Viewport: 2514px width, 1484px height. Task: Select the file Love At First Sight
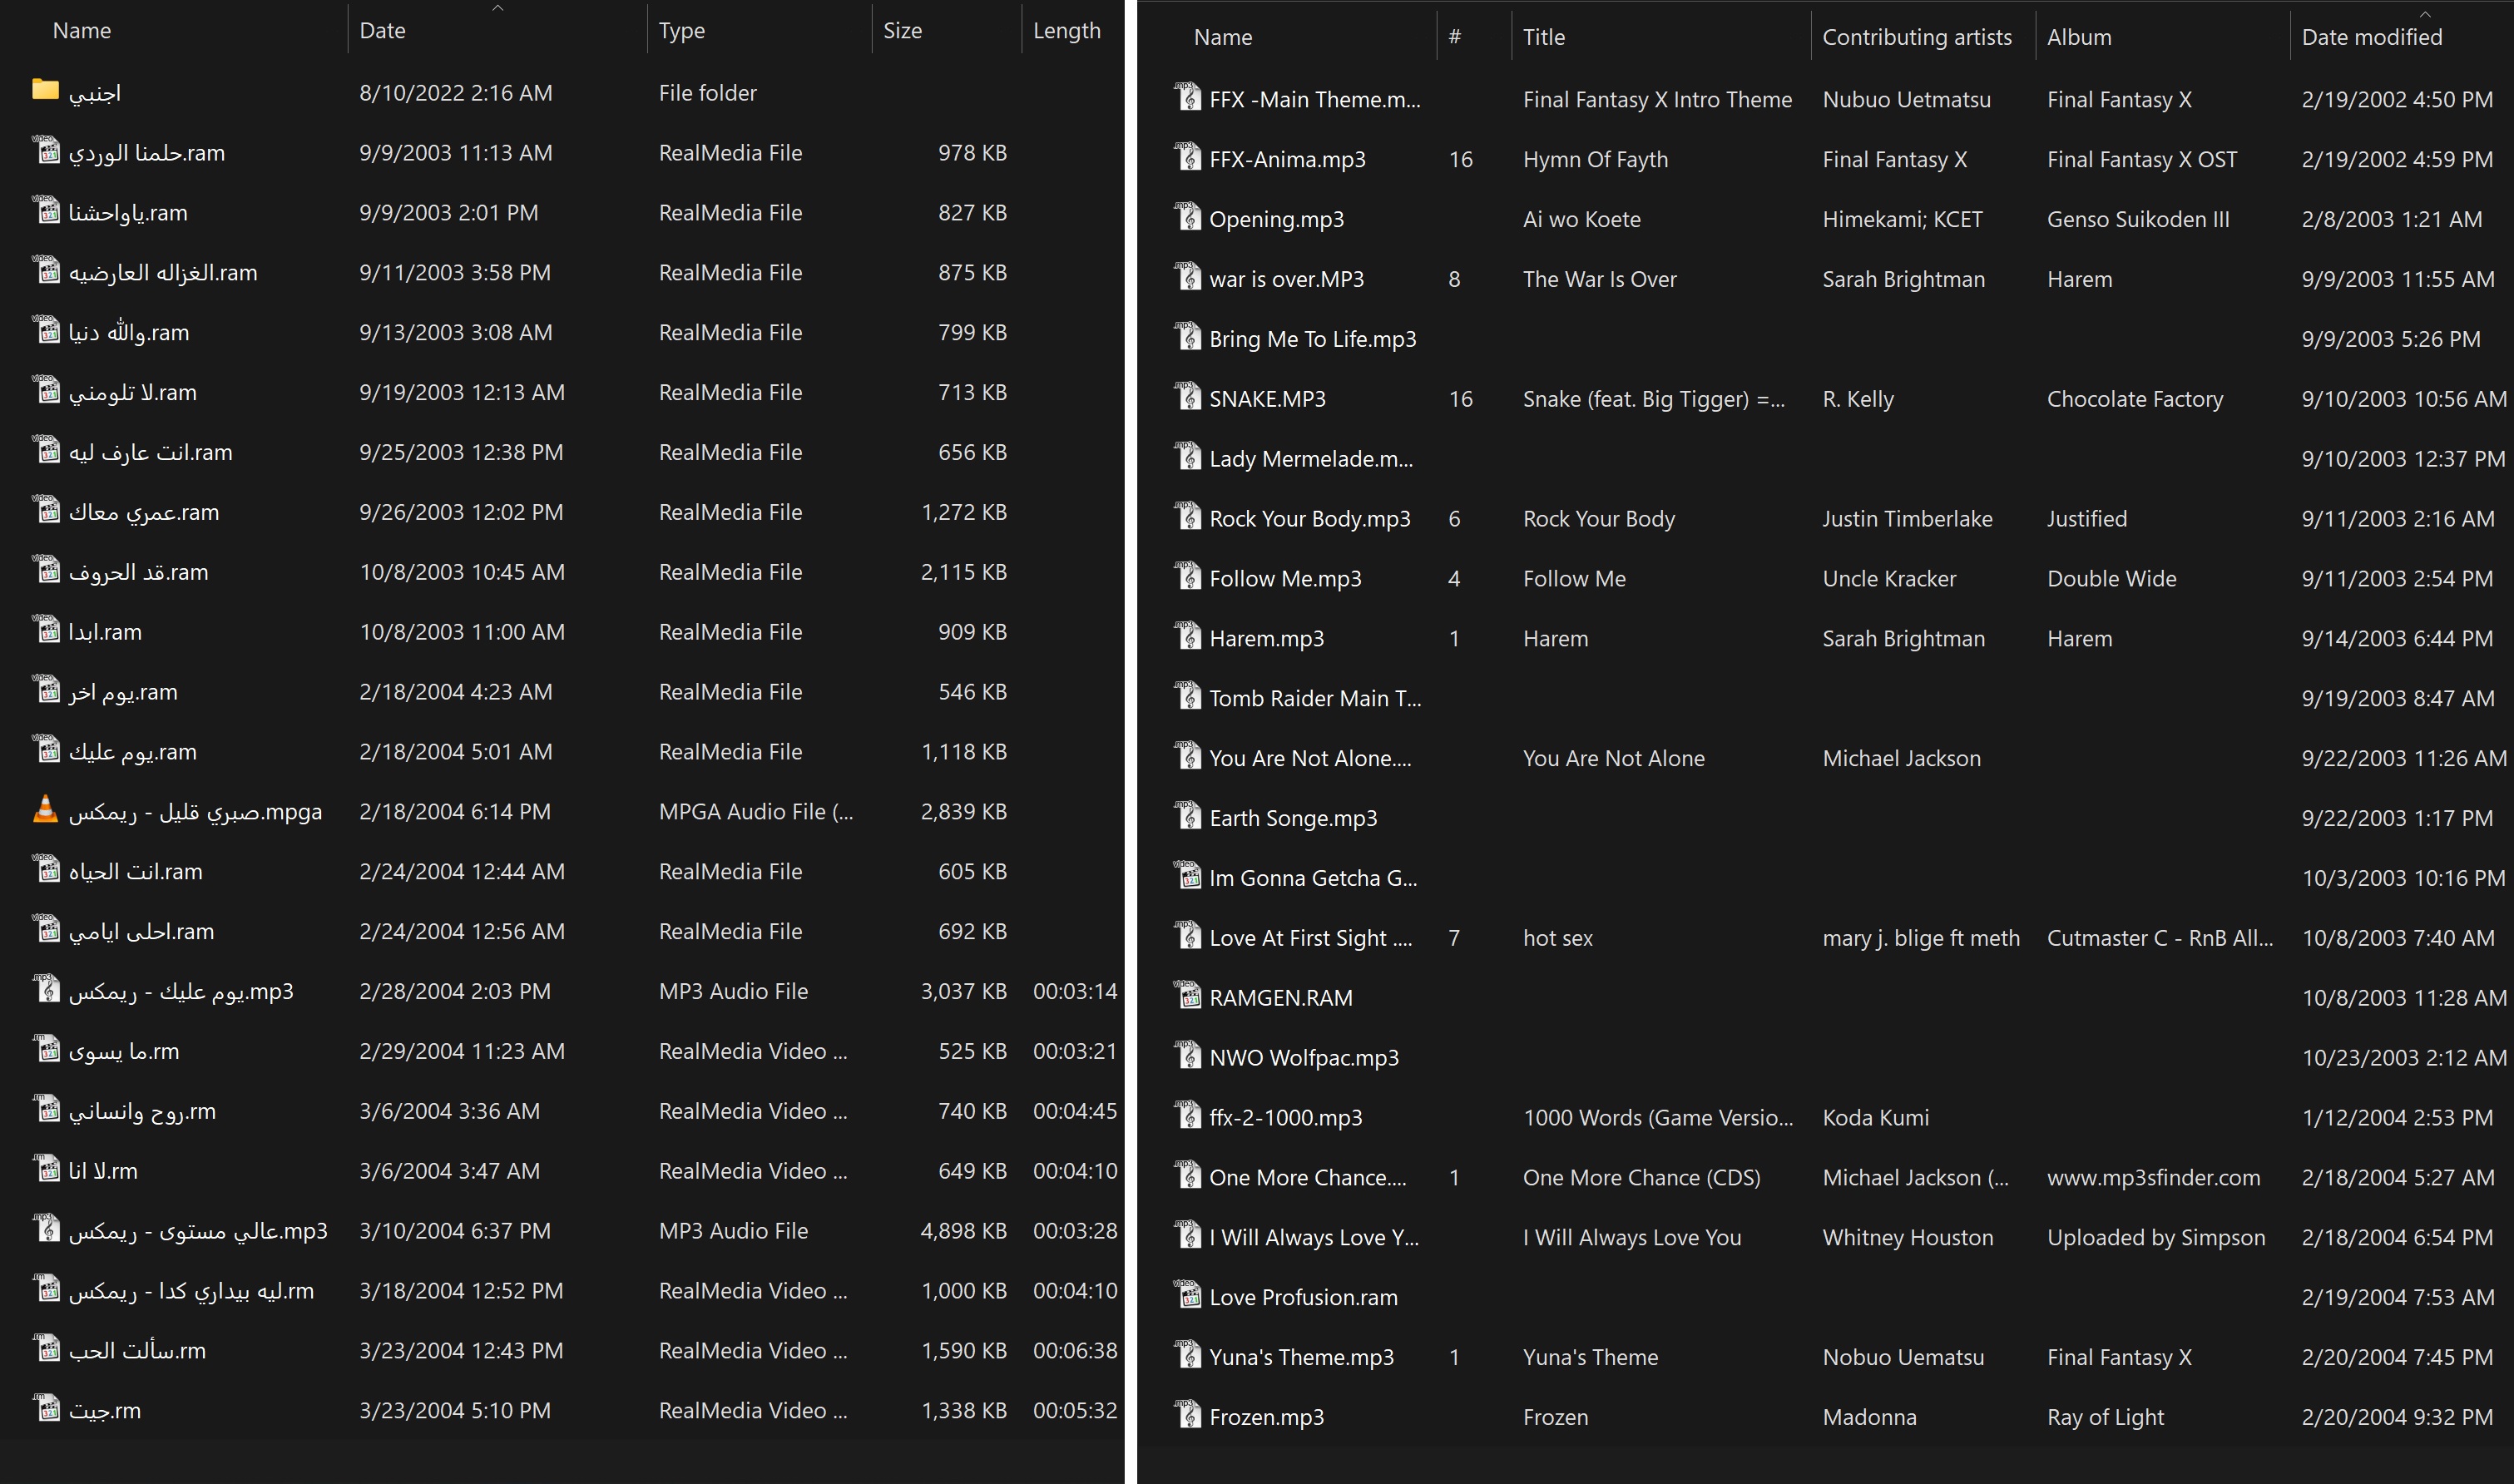click(x=1311, y=938)
